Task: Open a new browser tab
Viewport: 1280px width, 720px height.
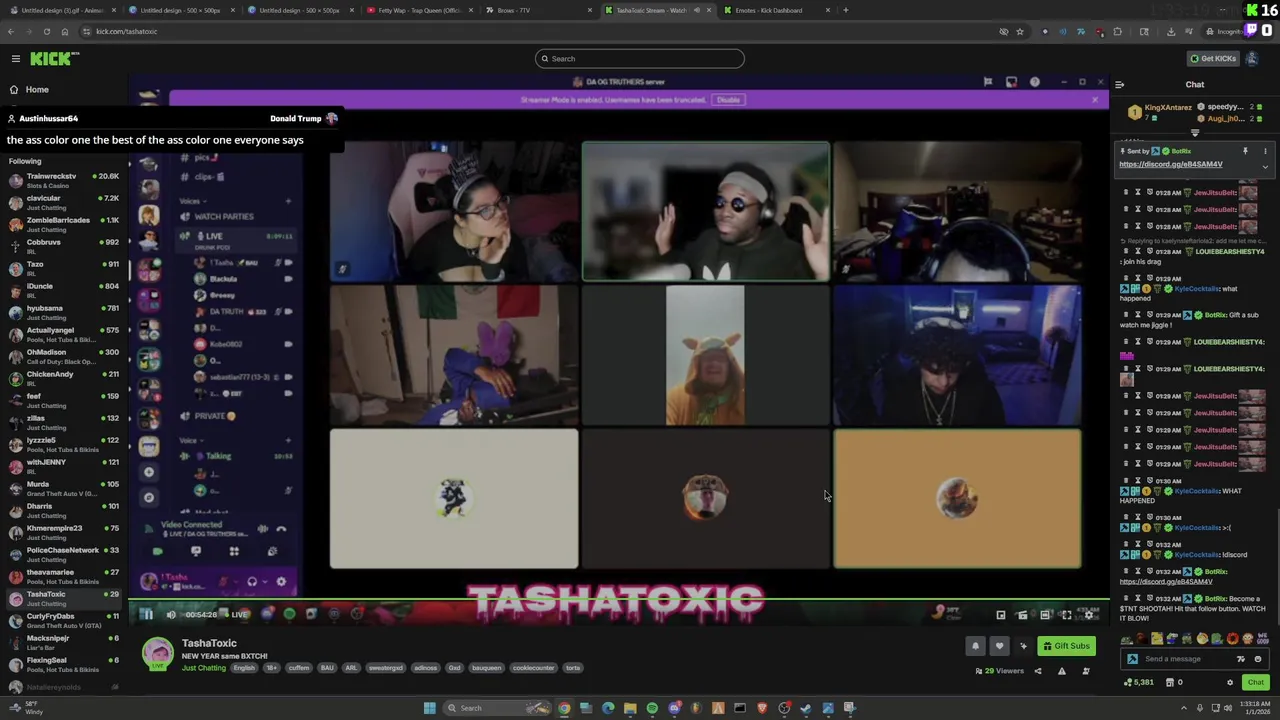Action: [846, 10]
